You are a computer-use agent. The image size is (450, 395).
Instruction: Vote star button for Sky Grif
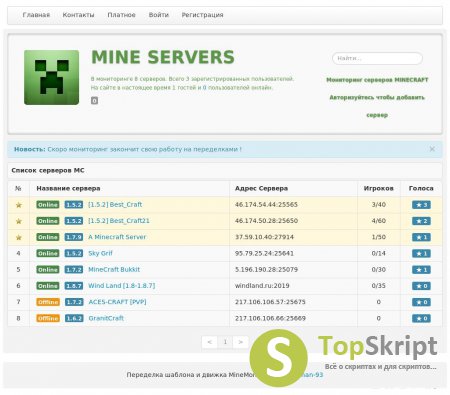tap(421, 254)
